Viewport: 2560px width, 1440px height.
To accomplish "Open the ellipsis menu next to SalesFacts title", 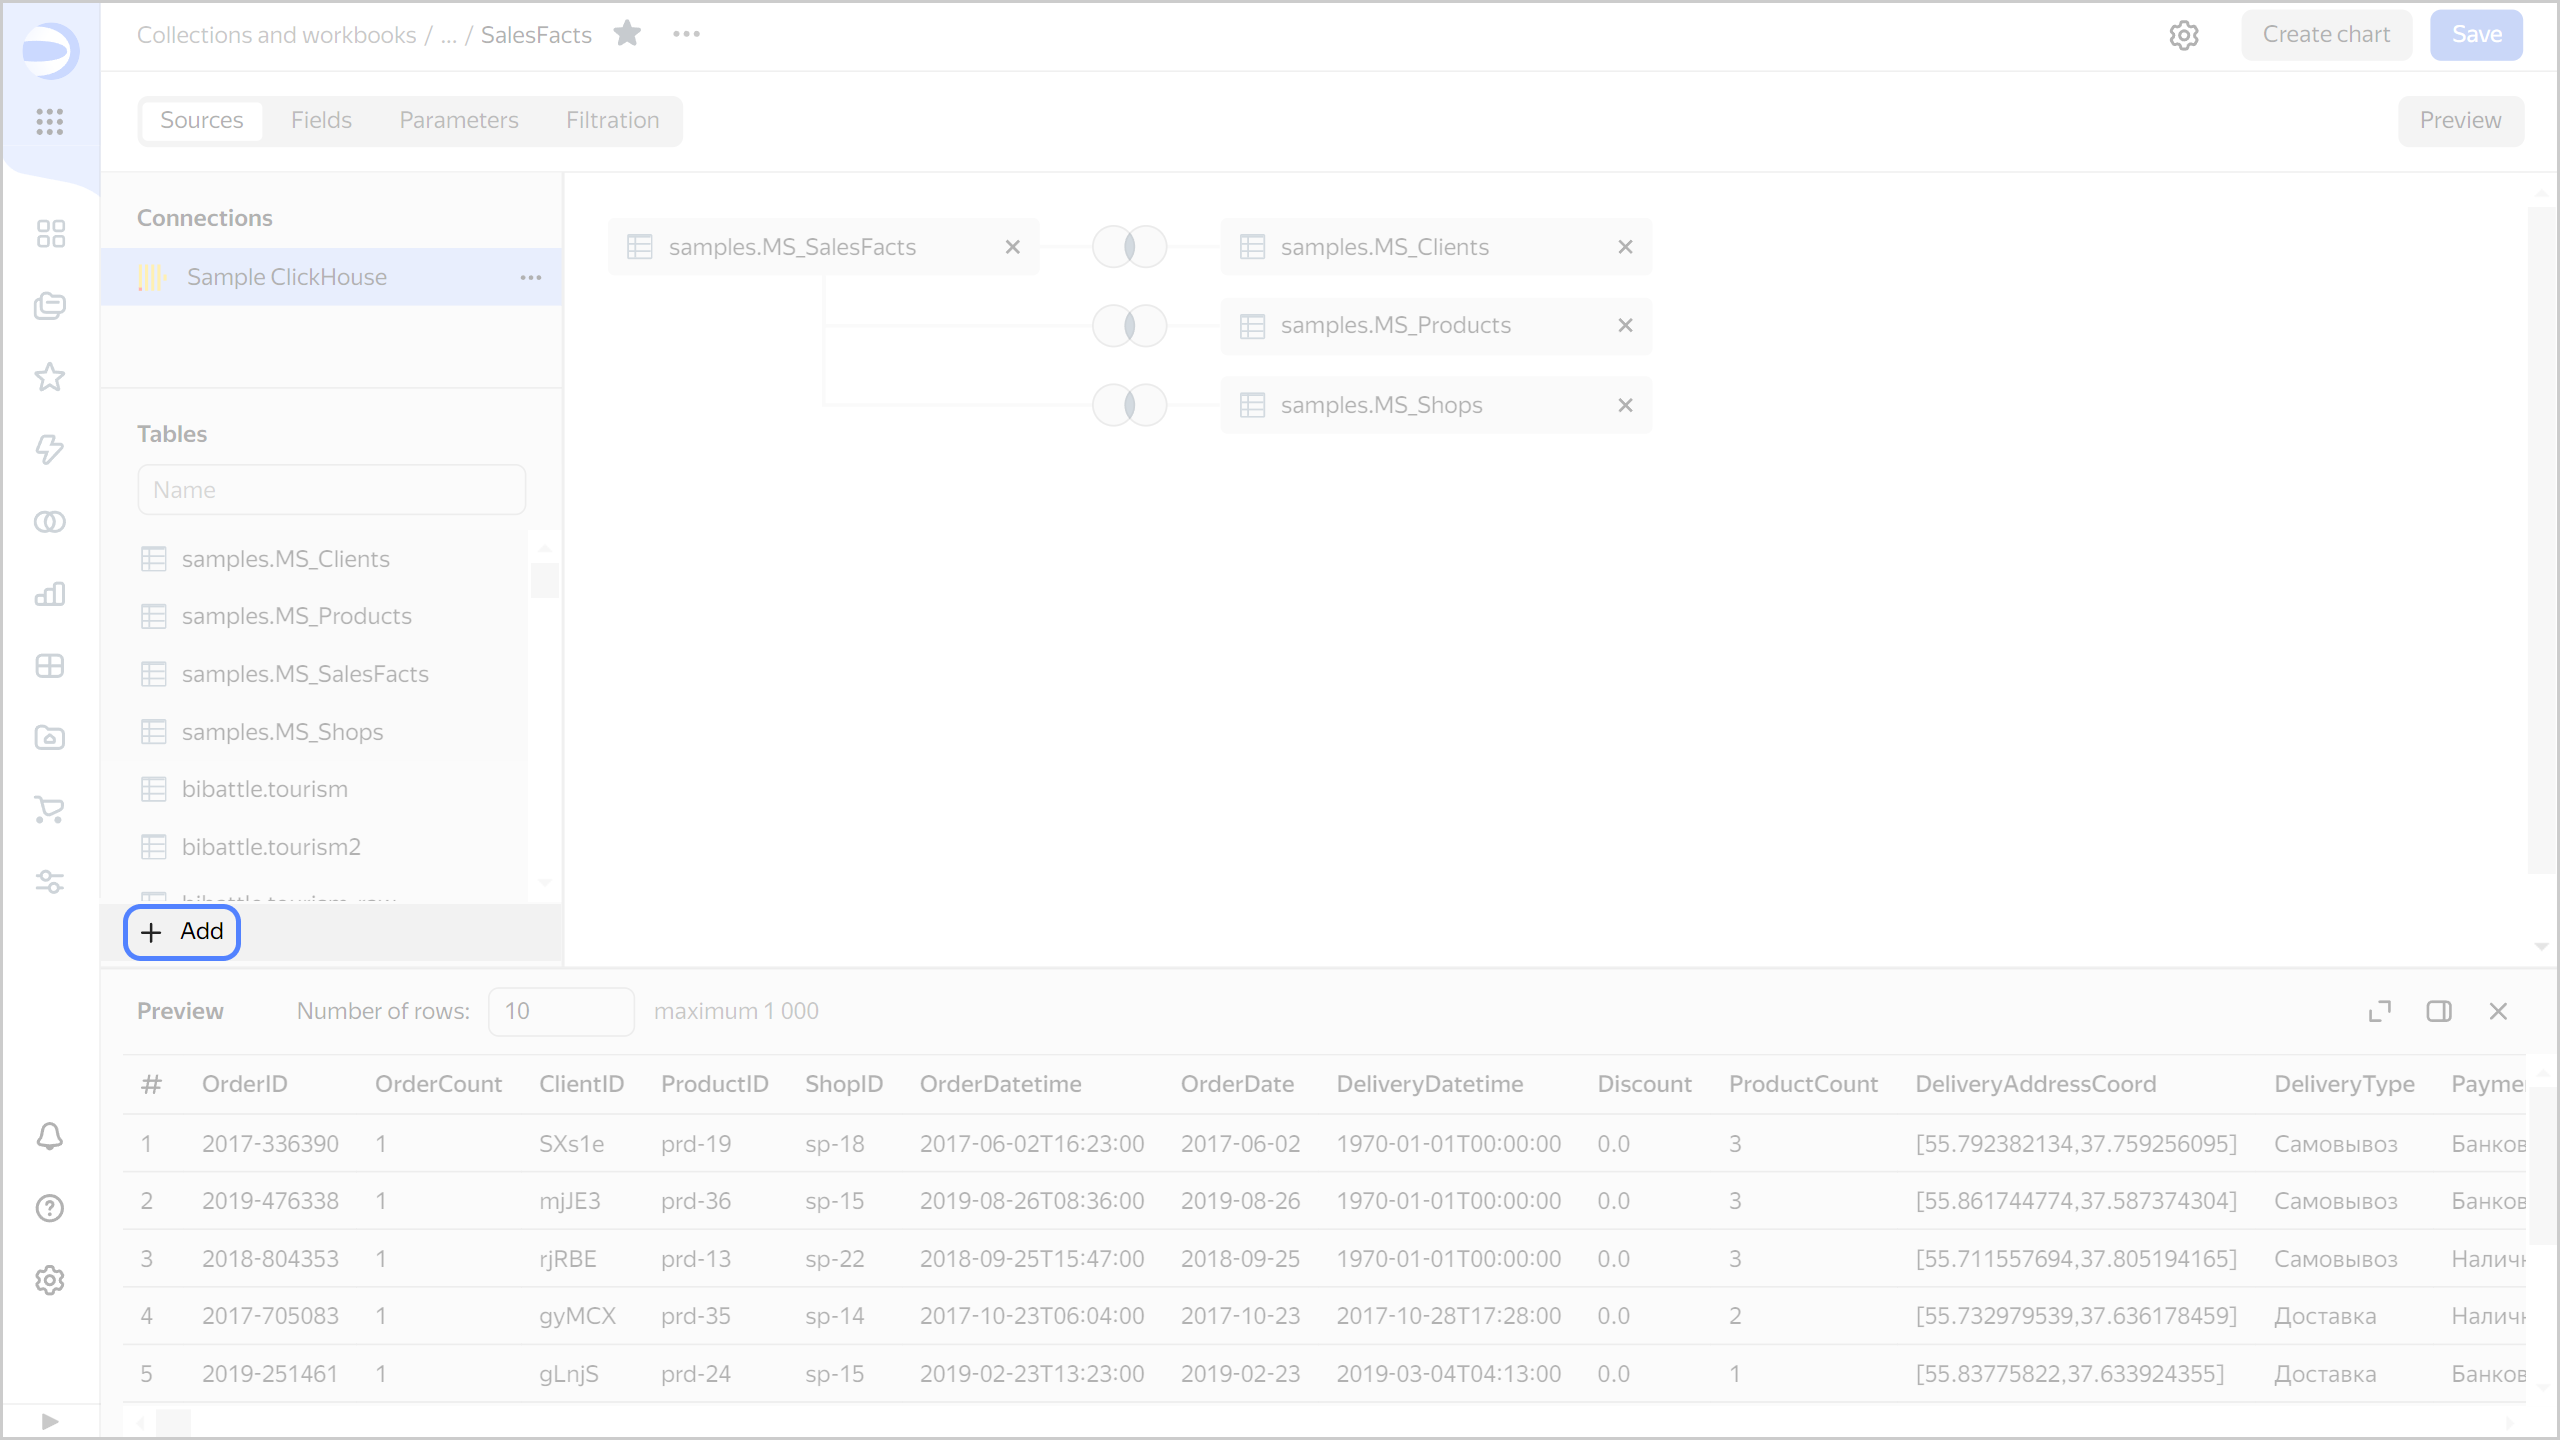I will click(686, 34).
